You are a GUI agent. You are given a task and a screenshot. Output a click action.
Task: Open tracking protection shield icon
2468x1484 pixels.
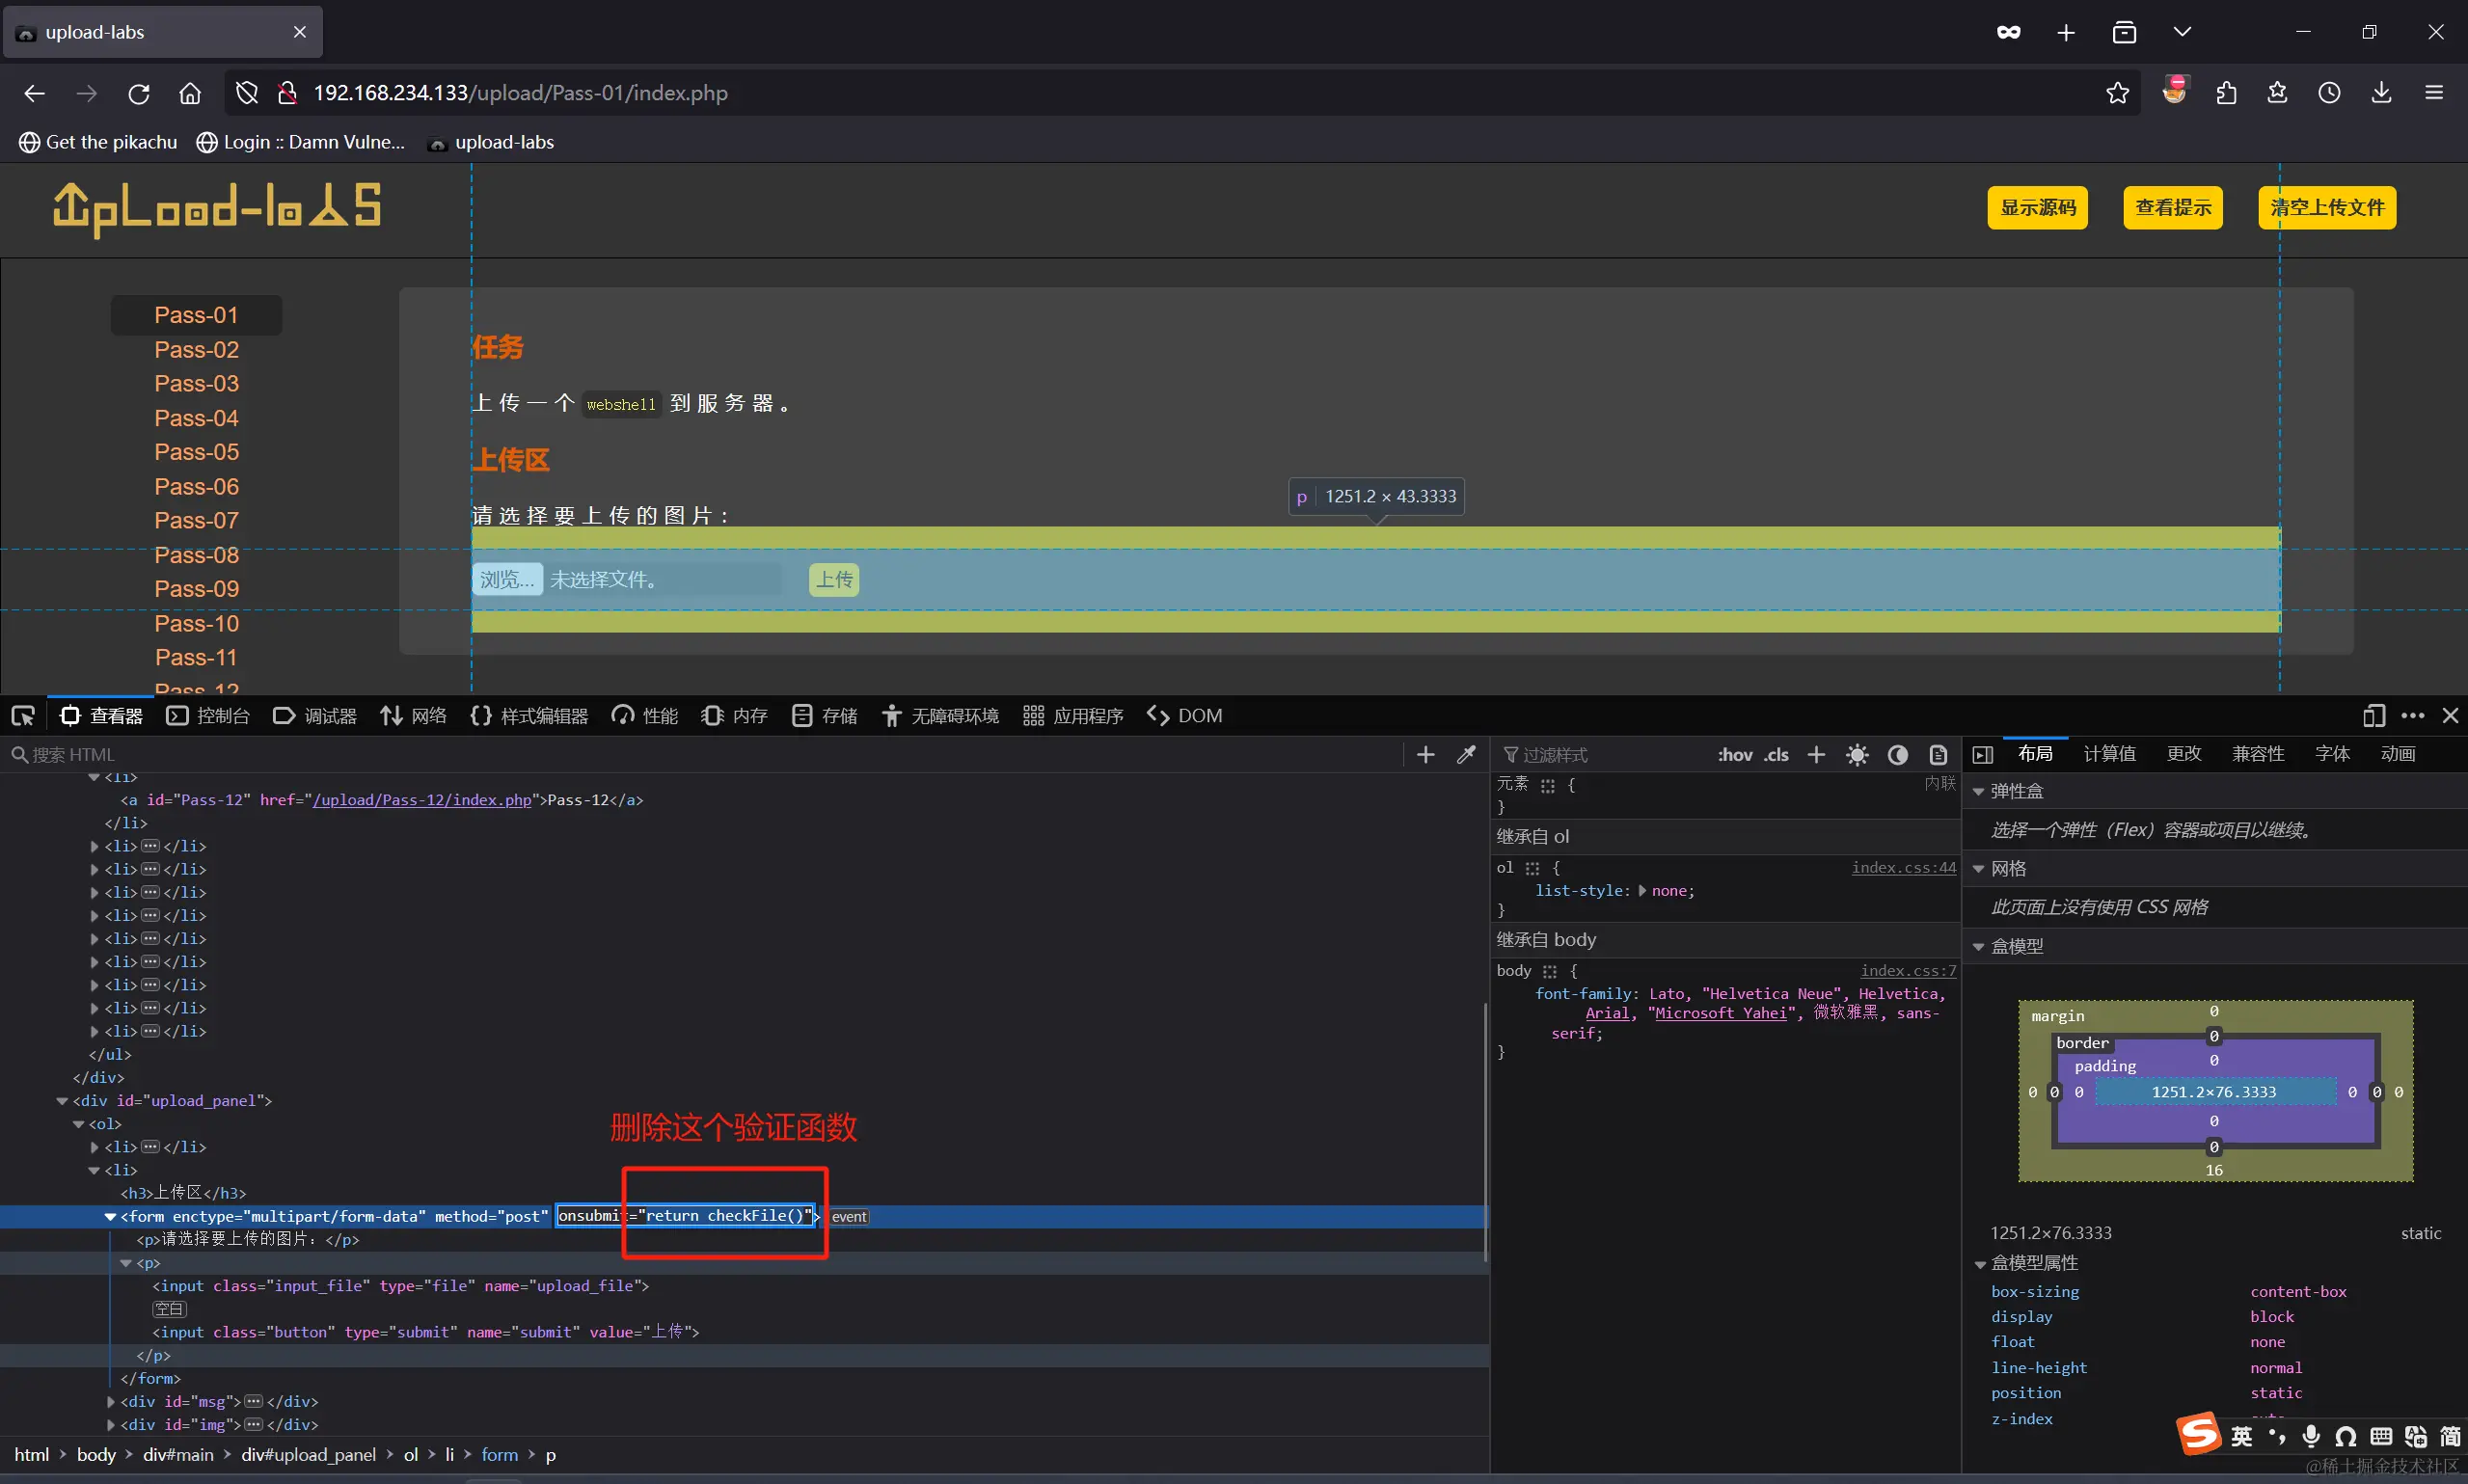pyautogui.click(x=247, y=93)
